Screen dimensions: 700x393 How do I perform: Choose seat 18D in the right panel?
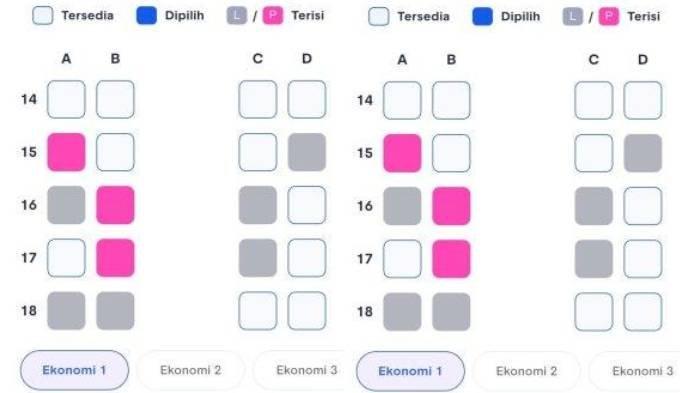[x=642, y=311]
